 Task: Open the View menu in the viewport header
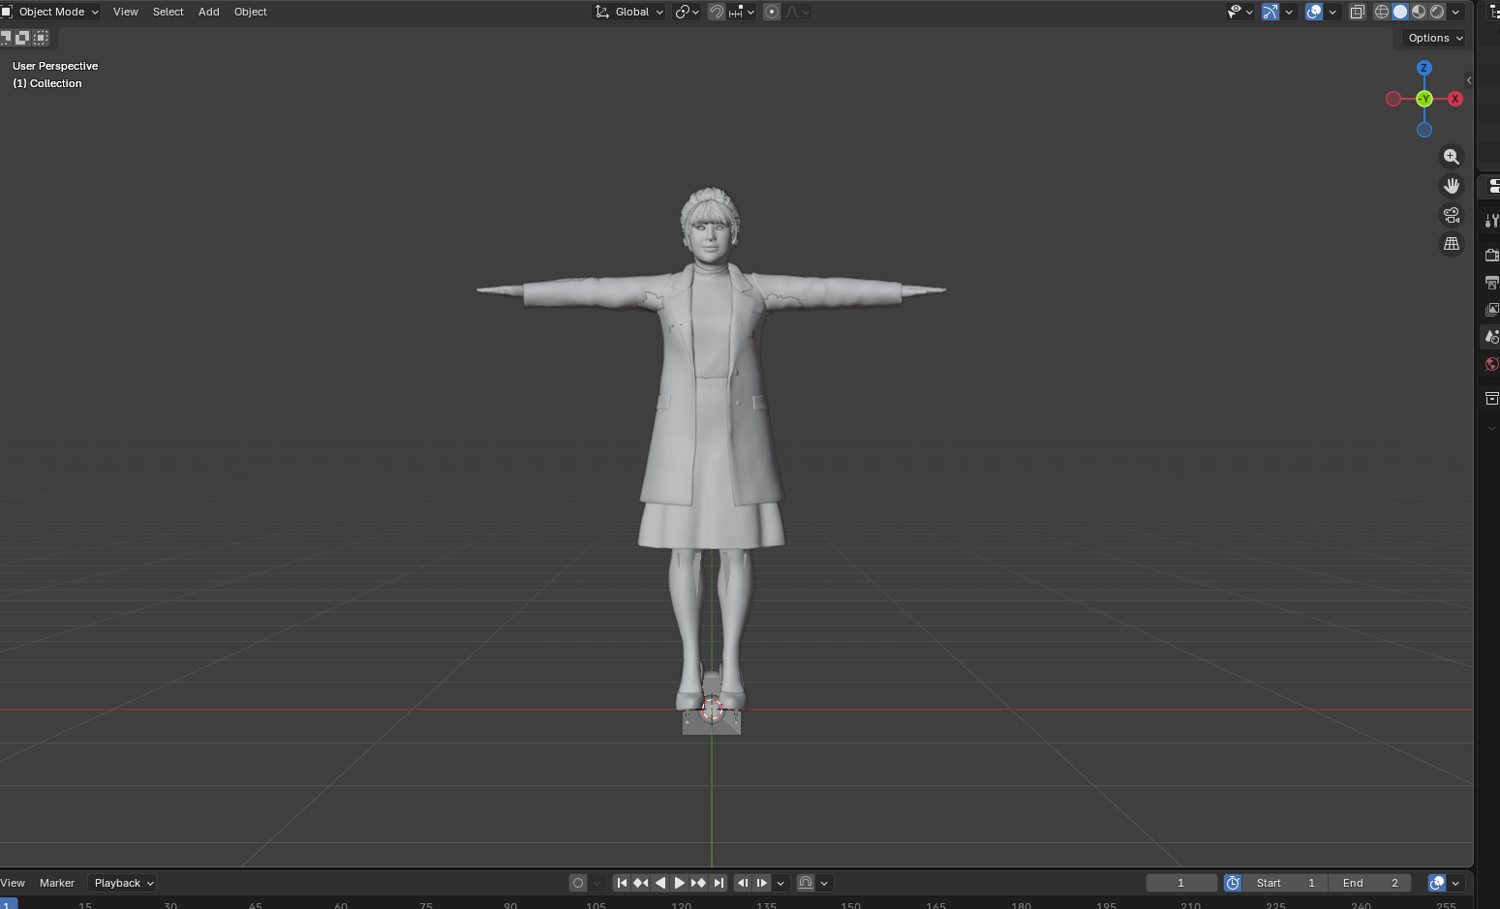[126, 12]
